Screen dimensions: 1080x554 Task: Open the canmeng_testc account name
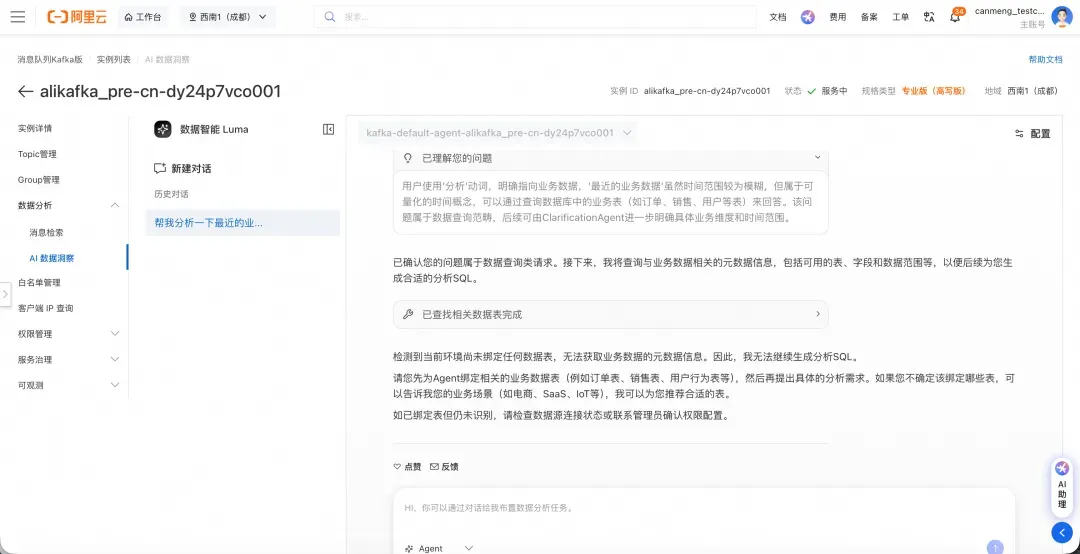click(x=1009, y=11)
